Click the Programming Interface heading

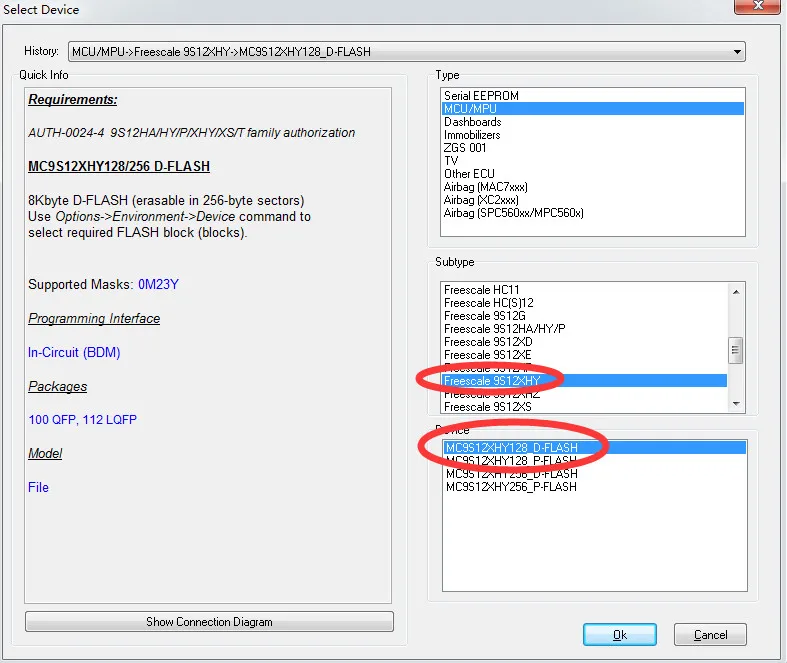pyautogui.click(x=94, y=319)
